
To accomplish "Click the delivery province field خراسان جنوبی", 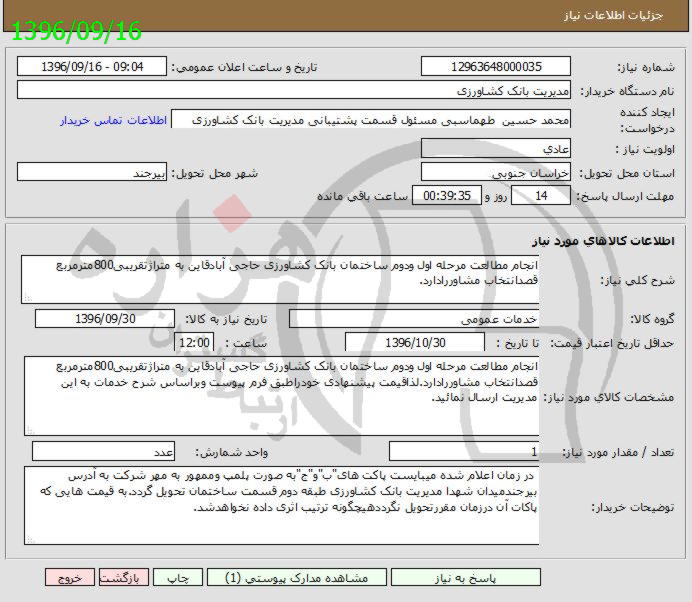I will [x=496, y=172].
